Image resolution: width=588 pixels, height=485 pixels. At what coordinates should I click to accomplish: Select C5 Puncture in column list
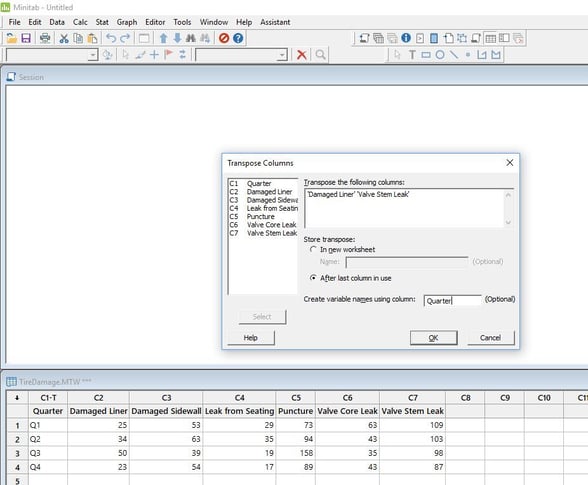coord(262,216)
